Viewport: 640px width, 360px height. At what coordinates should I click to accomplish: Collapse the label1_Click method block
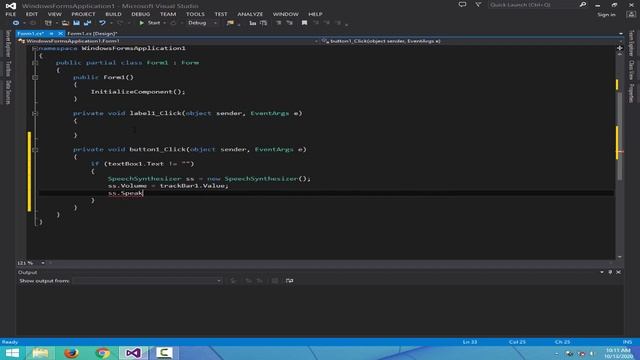click(35, 113)
